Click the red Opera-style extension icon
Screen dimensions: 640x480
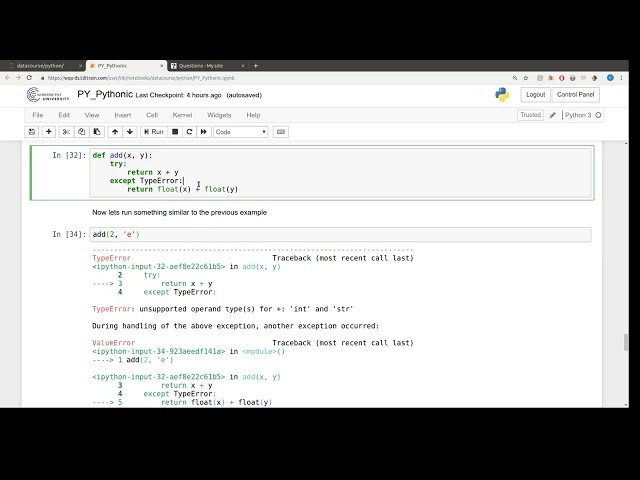click(x=562, y=78)
